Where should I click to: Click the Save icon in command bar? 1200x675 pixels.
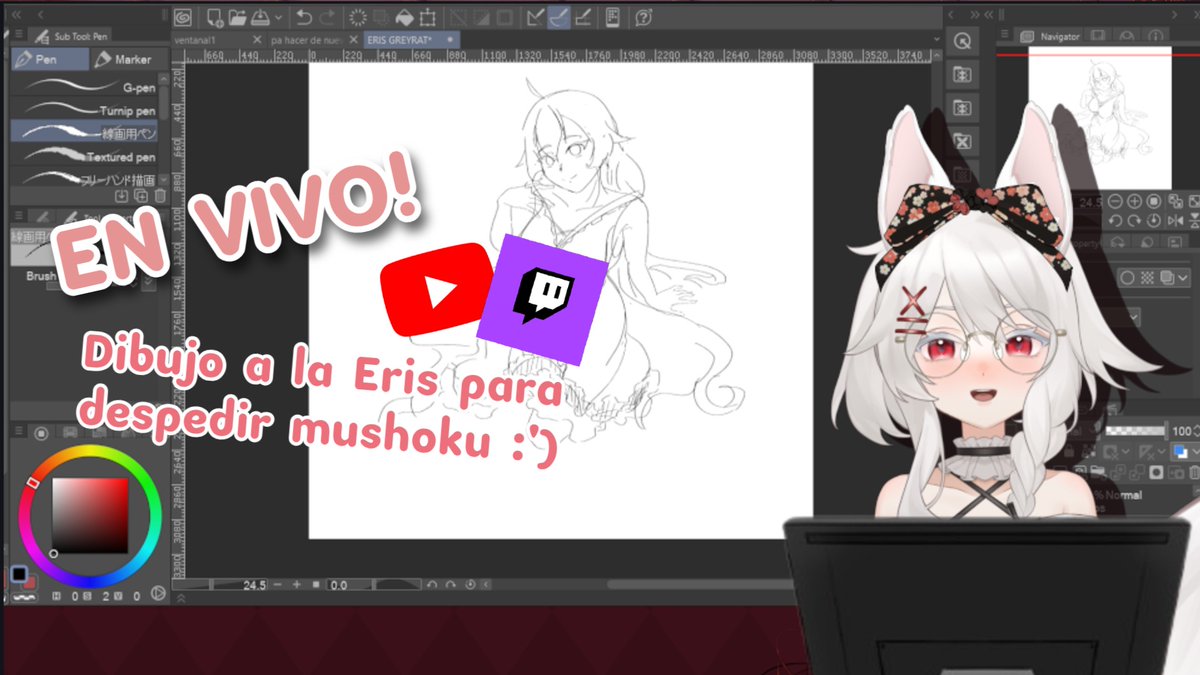(259, 17)
